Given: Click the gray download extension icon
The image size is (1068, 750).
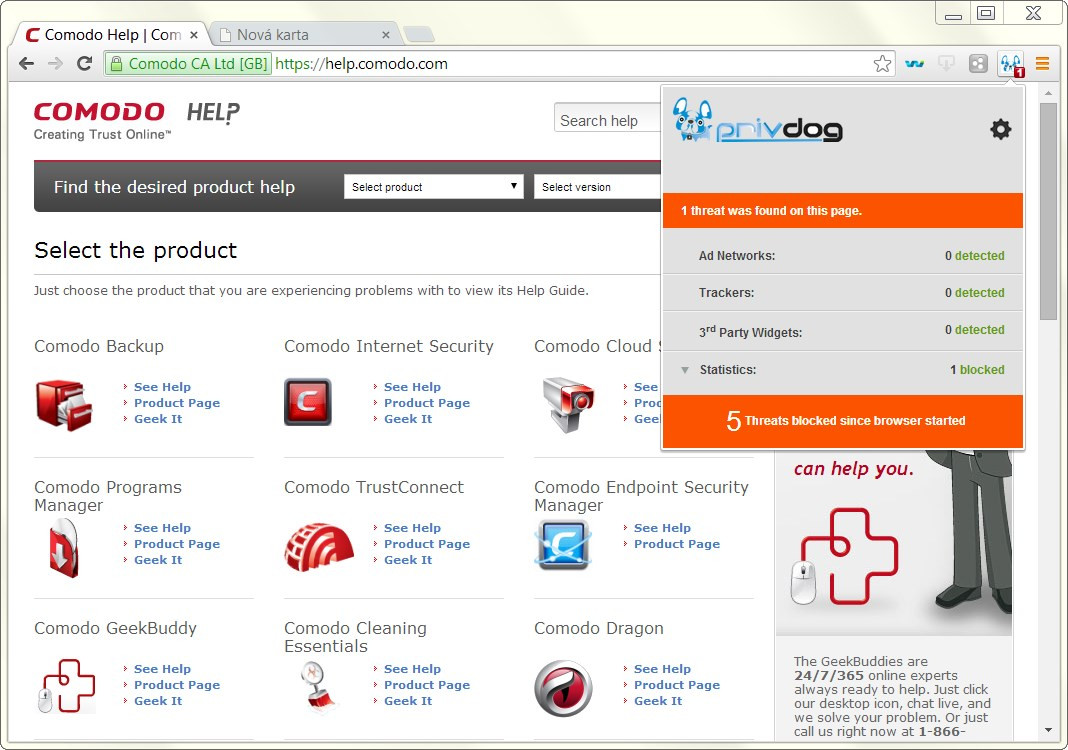Looking at the screenshot, I should click(946, 64).
